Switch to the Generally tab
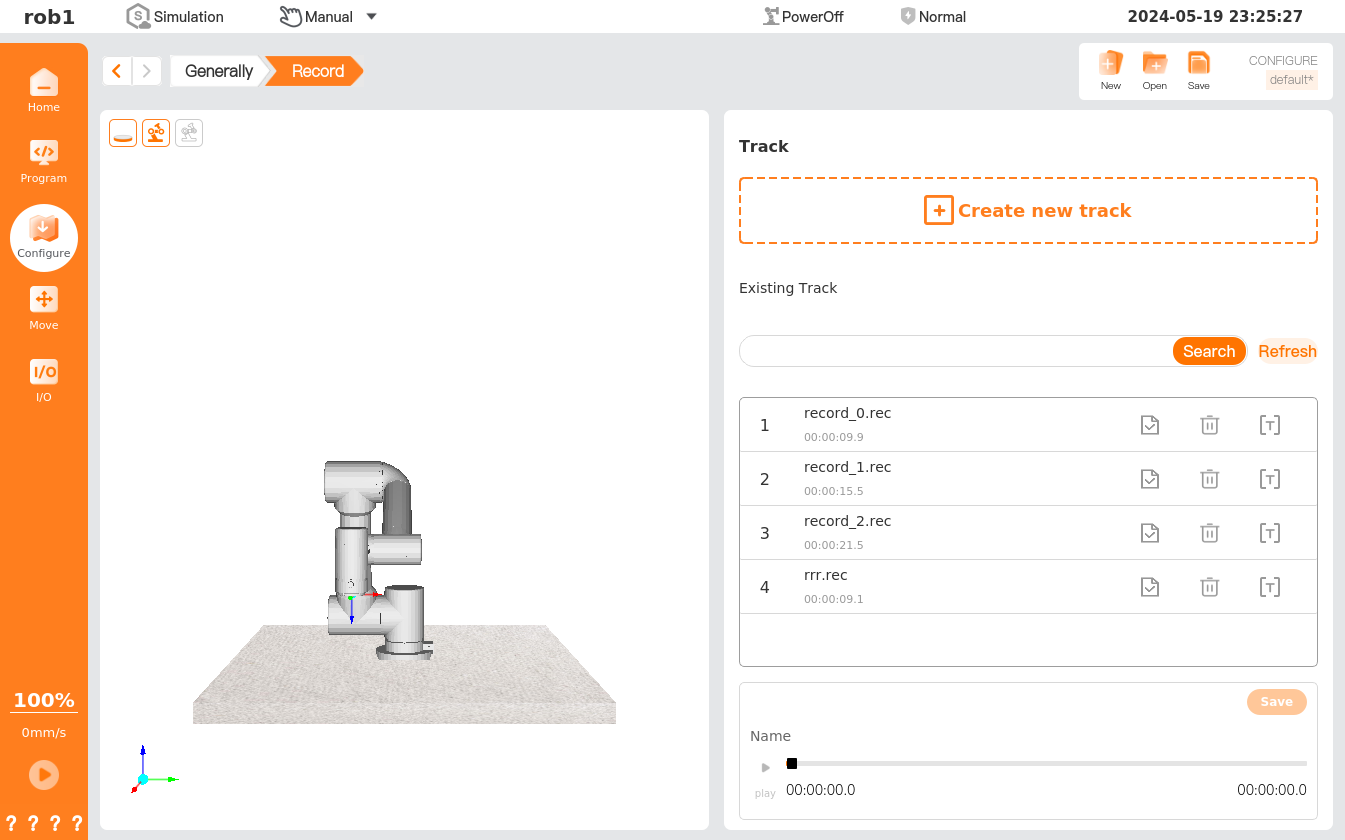The width and height of the screenshot is (1345, 840). coord(218,71)
